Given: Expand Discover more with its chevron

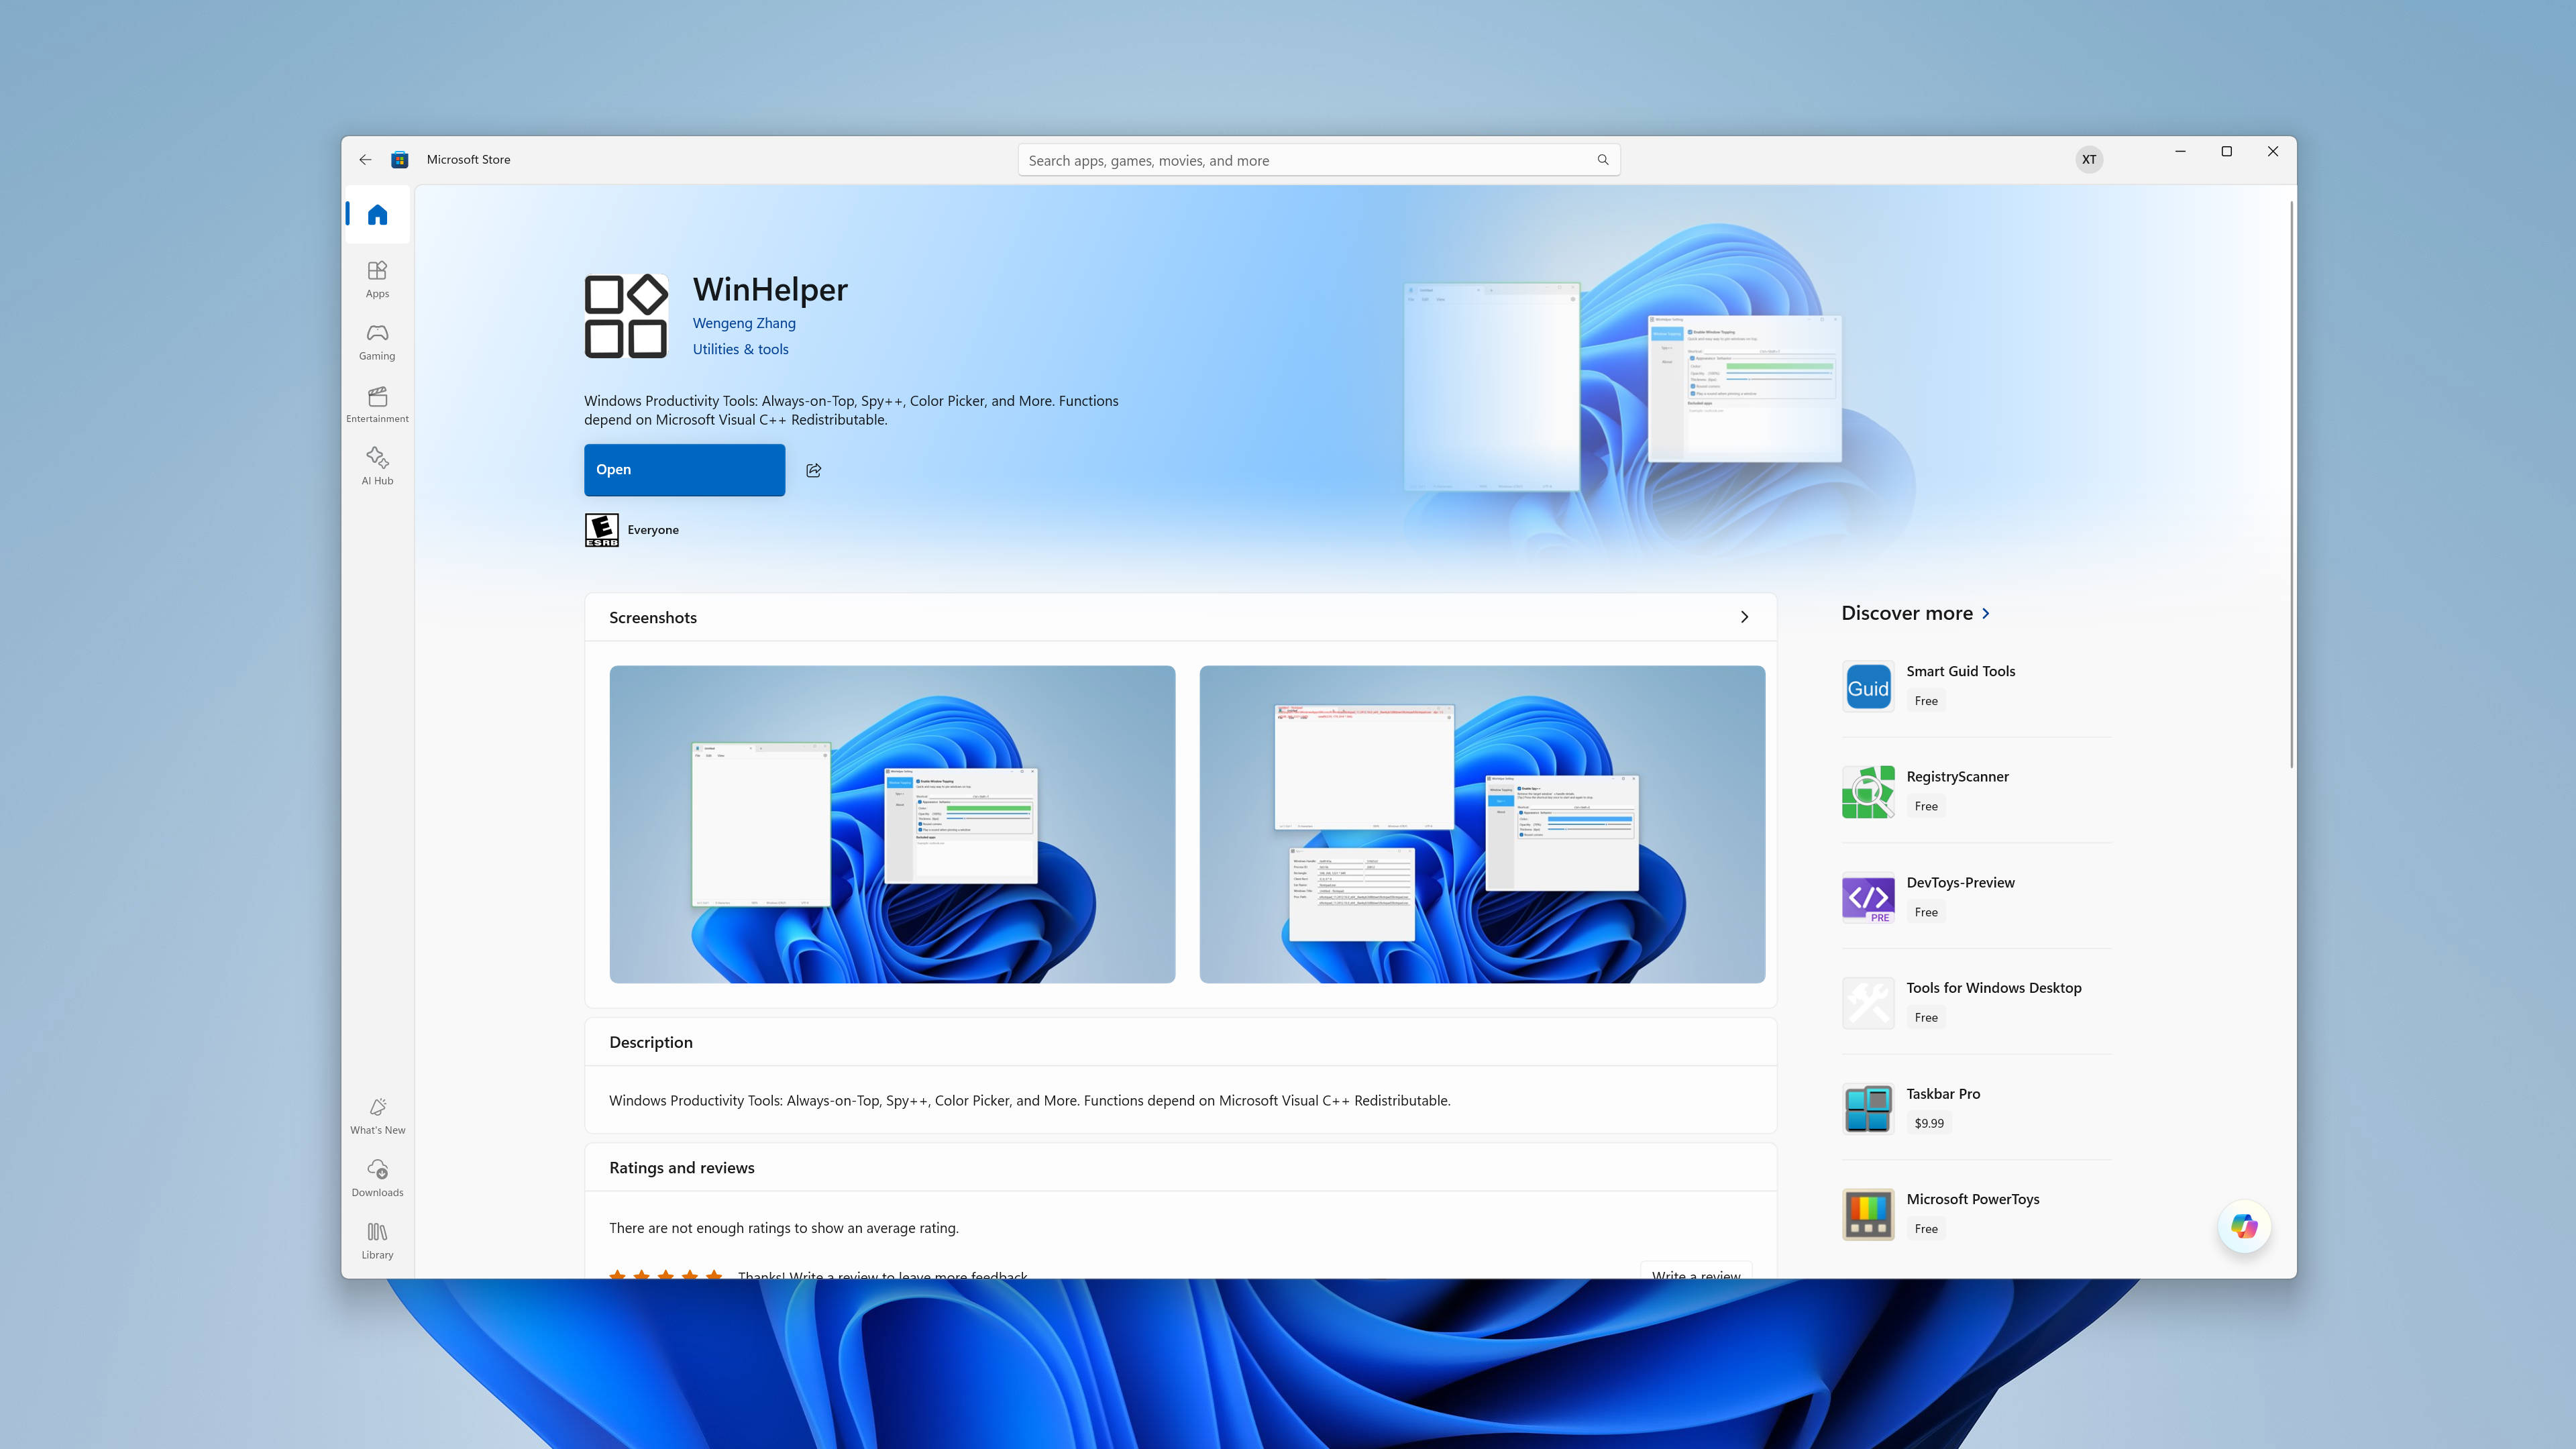Looking at the screenshot, I should tap(1986, 614).
